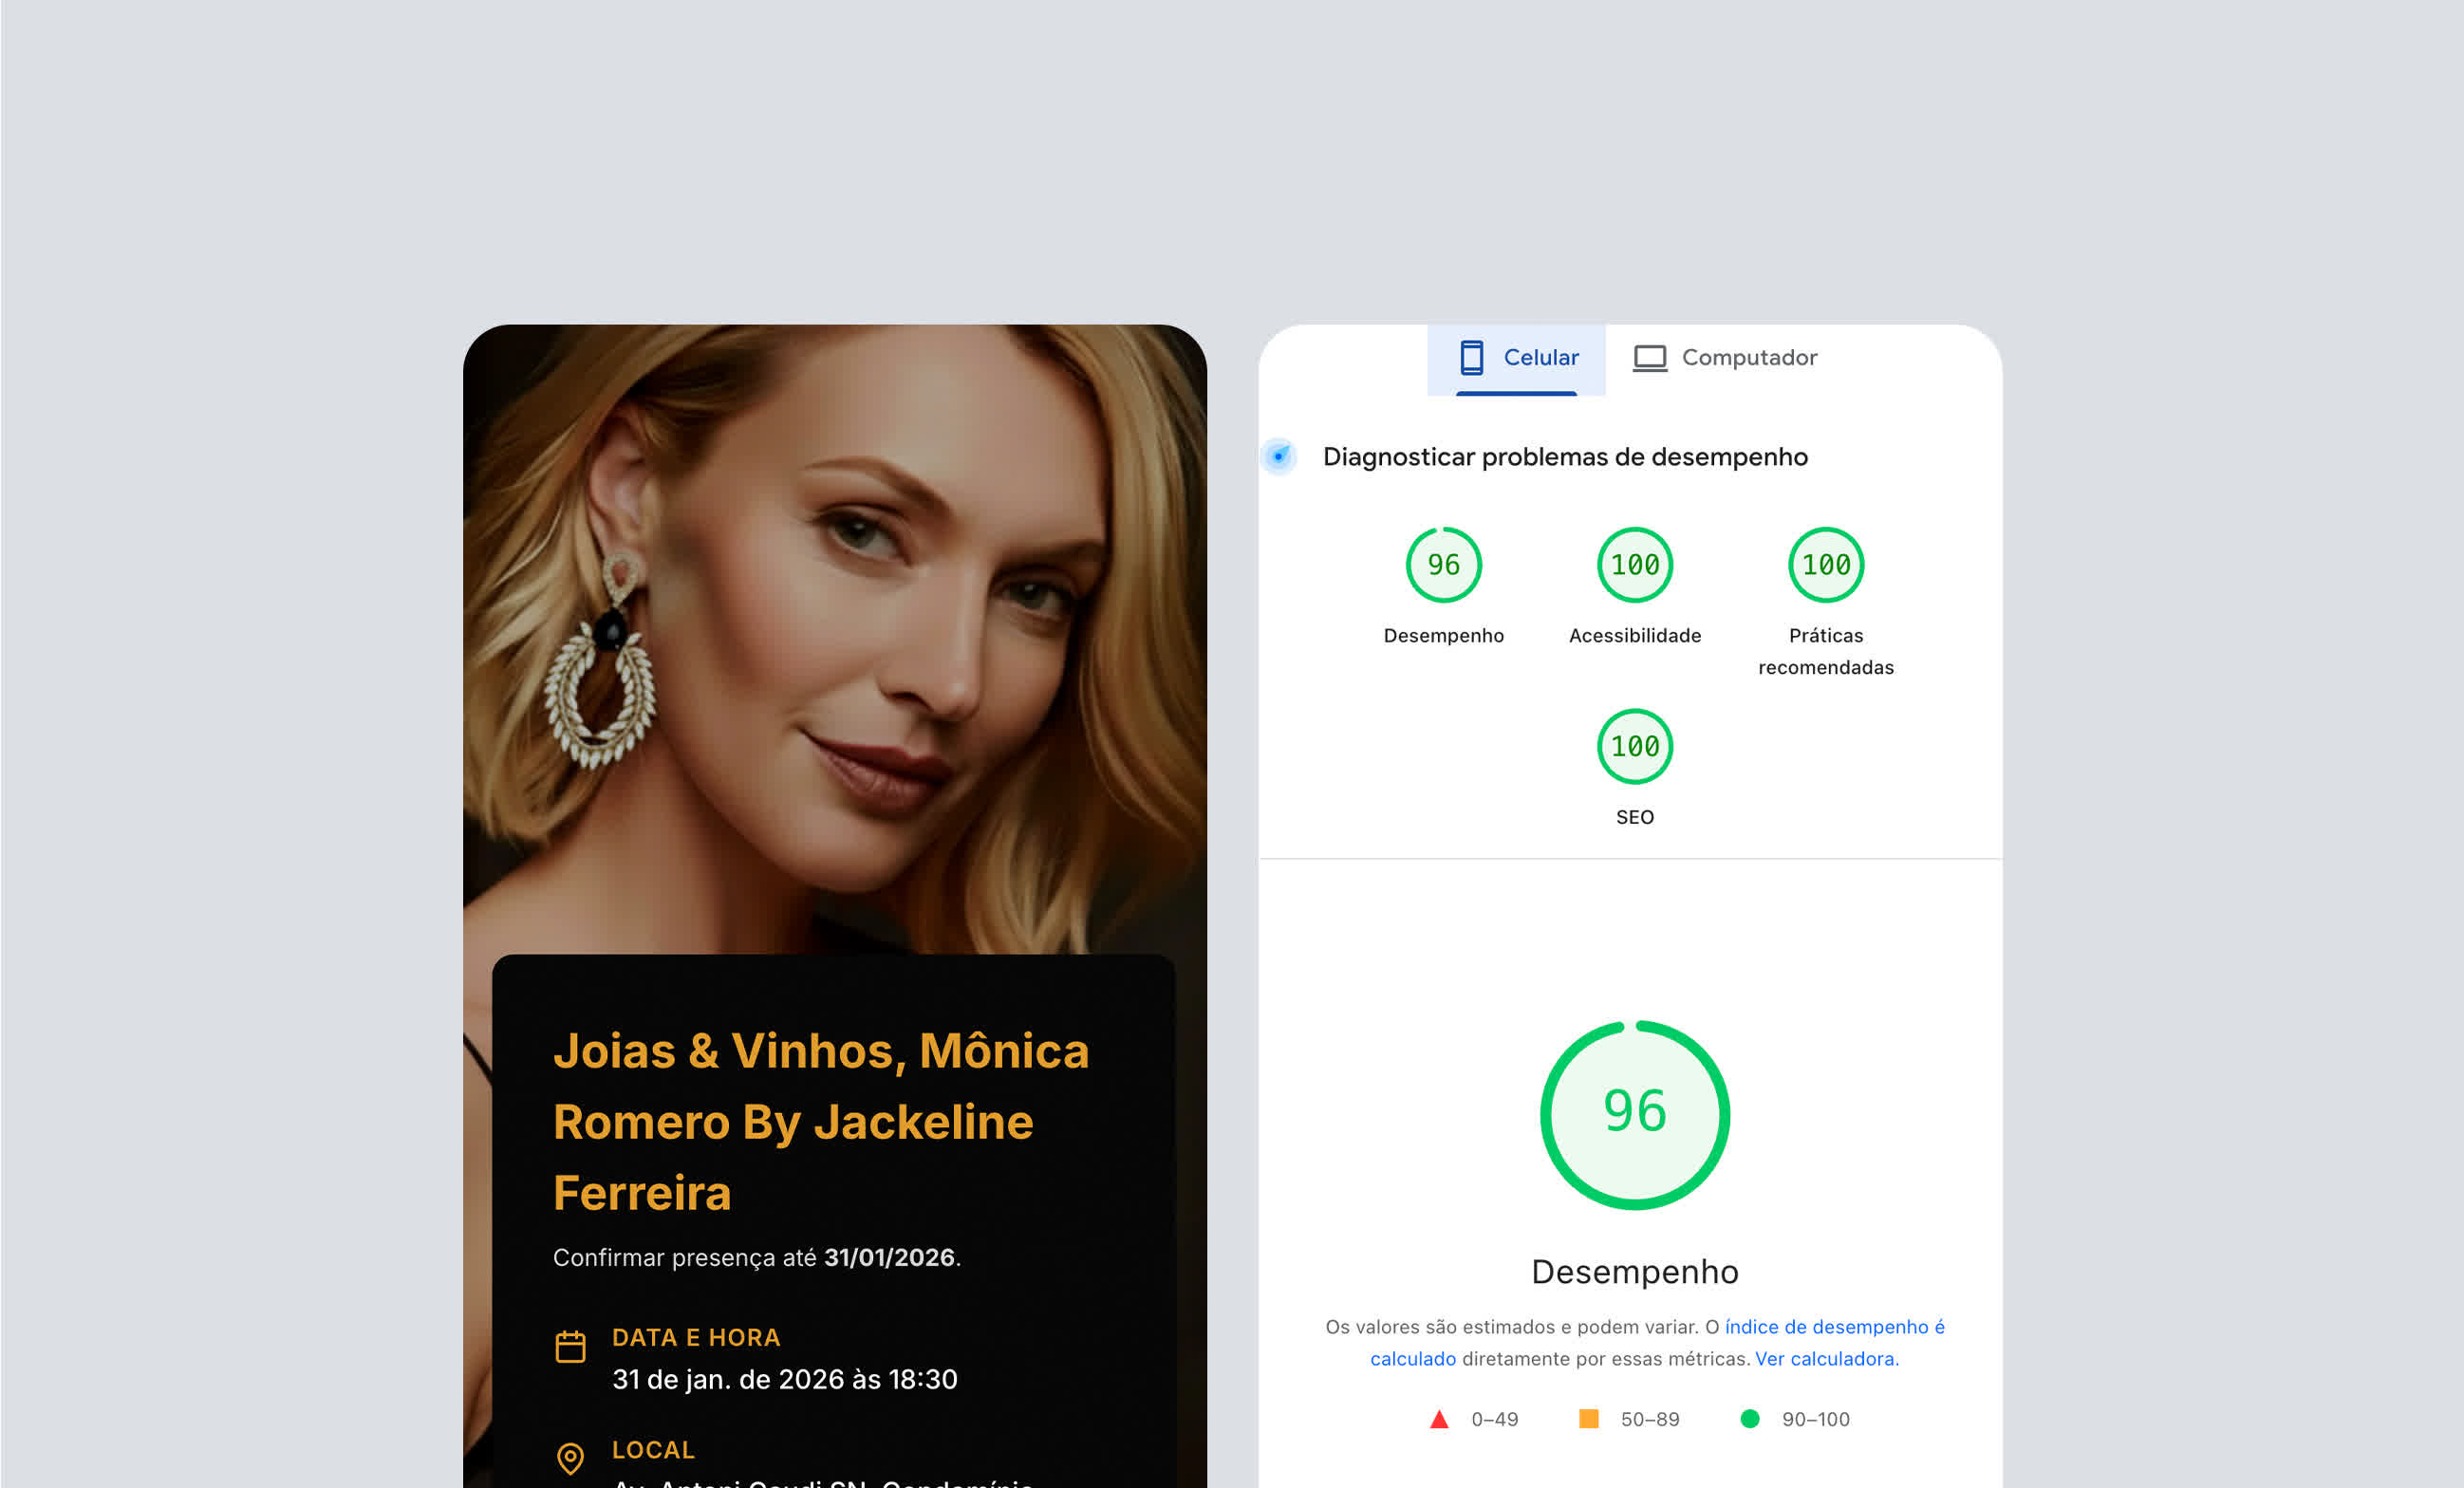Select the phone icon on the Celular tab
2464x1488 pixels.
coord(1470,357)
